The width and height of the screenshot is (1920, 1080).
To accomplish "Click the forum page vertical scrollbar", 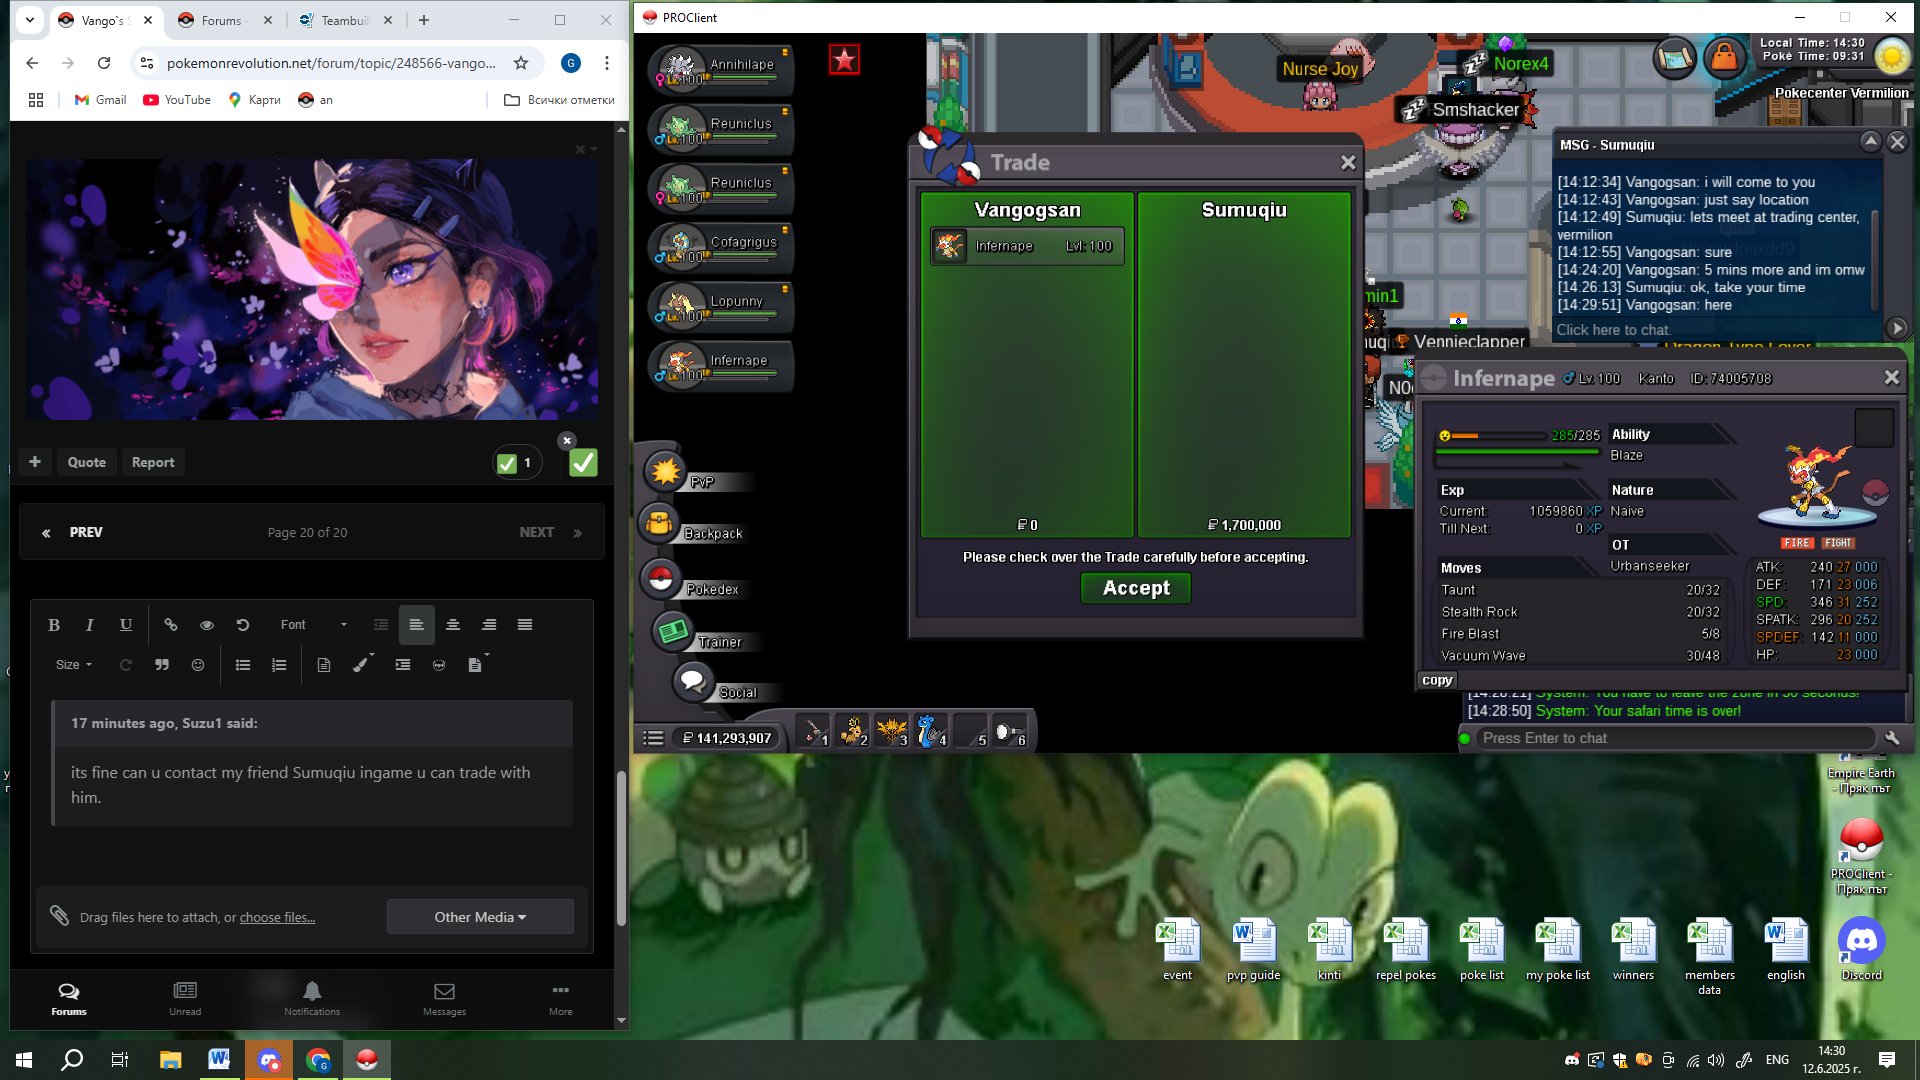I will (621, 849).
